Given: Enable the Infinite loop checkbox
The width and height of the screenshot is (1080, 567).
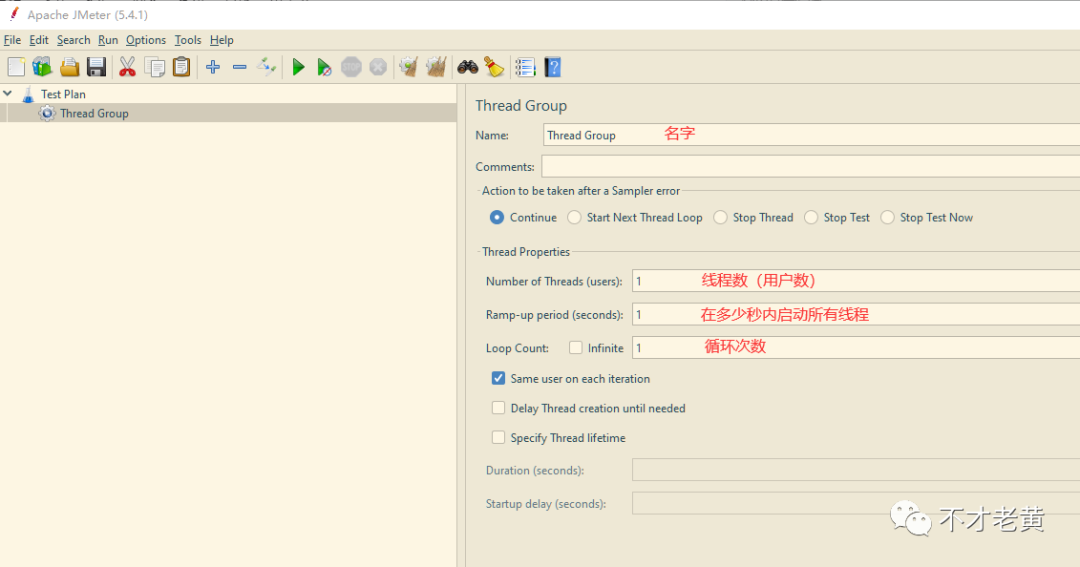Looking at the screenshot, I should pyautogui.click(x=576, y=348).
